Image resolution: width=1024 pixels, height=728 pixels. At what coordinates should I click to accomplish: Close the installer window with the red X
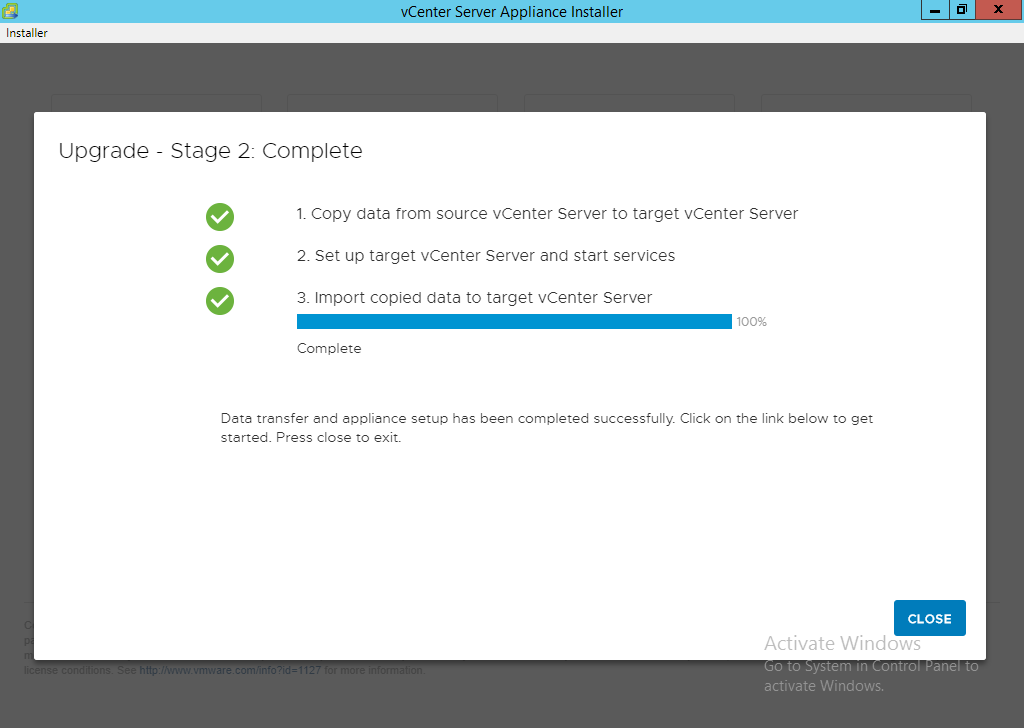[999, 10]
